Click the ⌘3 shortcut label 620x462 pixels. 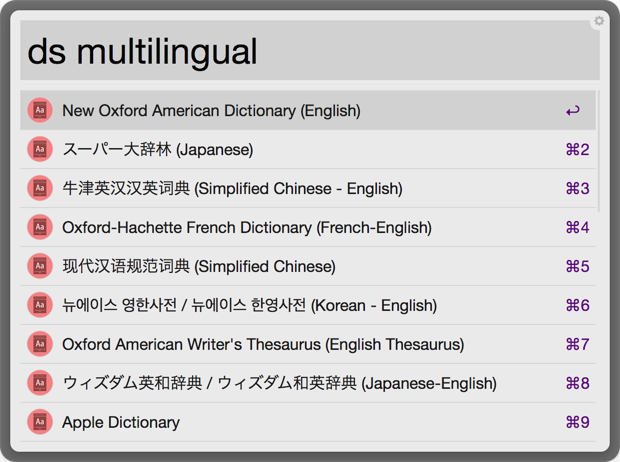pyautogui.click(x=577, y=188)
